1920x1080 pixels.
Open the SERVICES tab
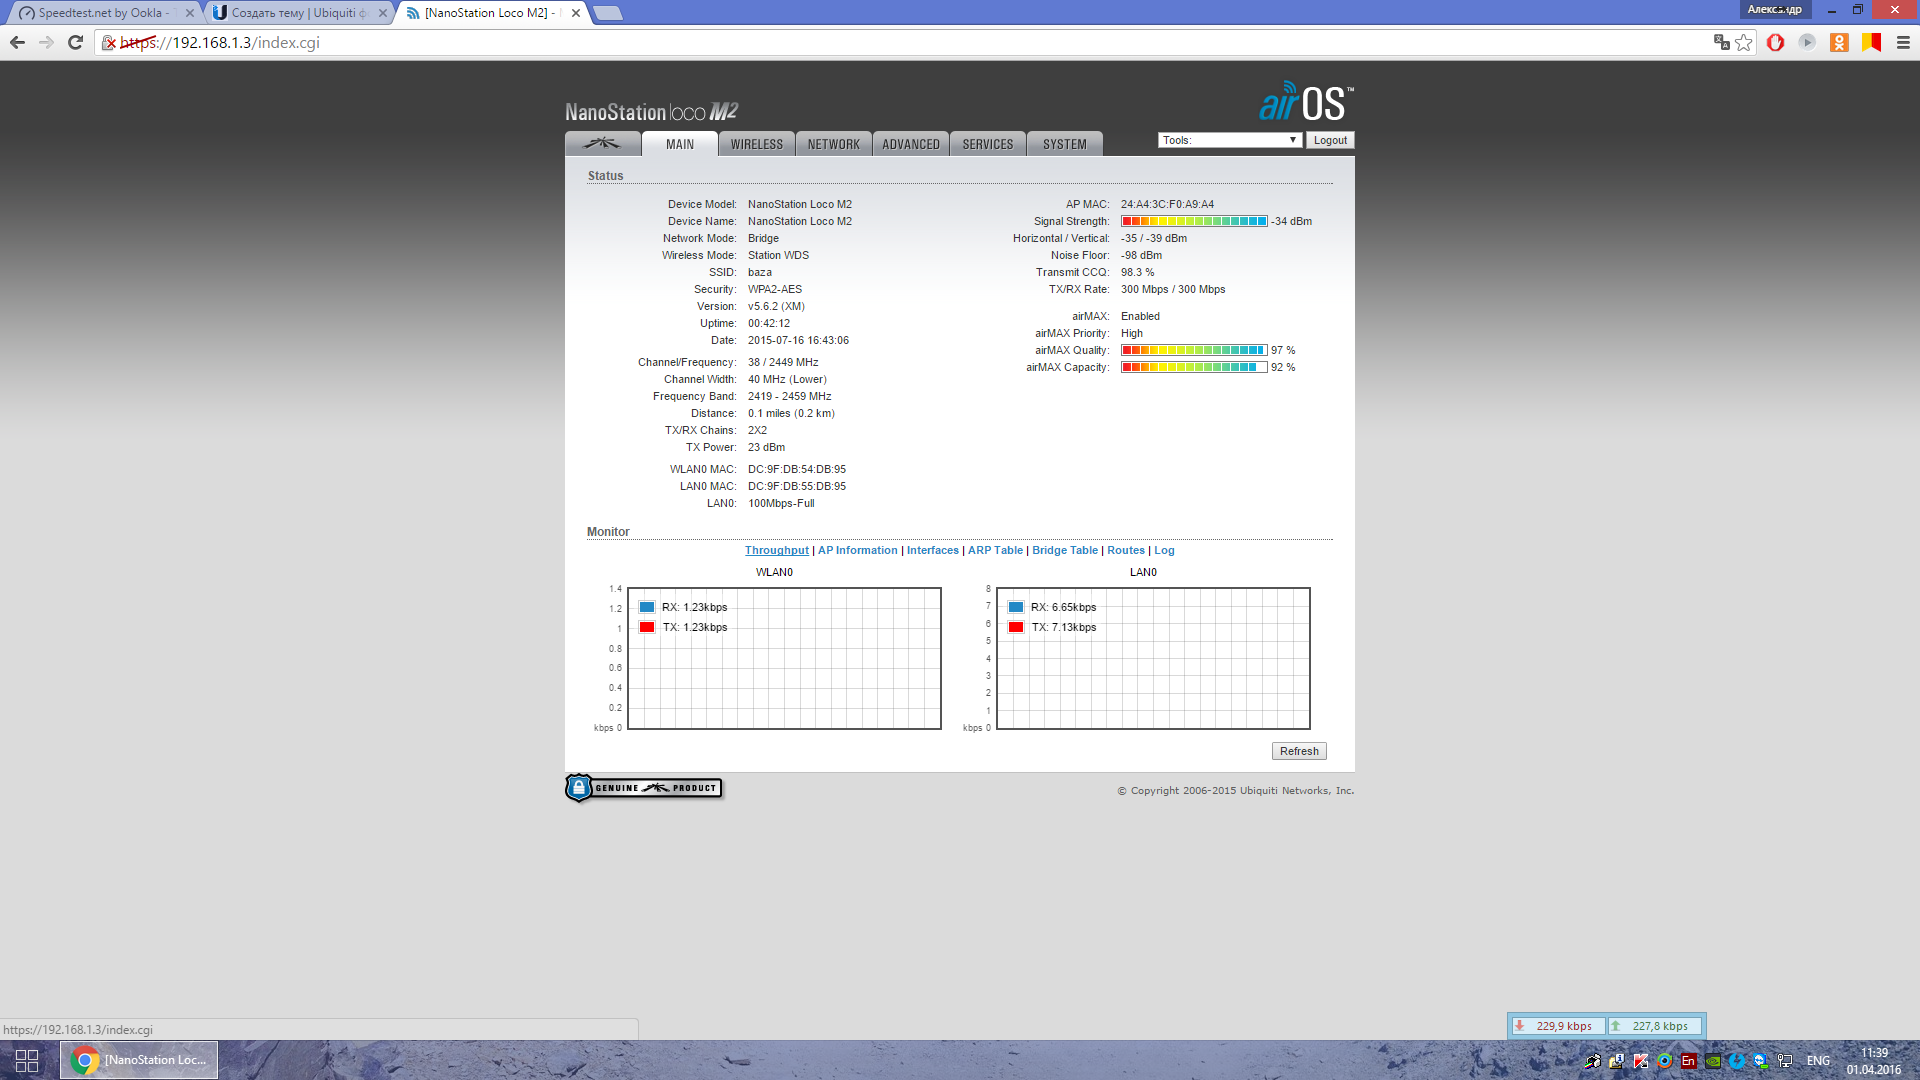coord(988,144)
